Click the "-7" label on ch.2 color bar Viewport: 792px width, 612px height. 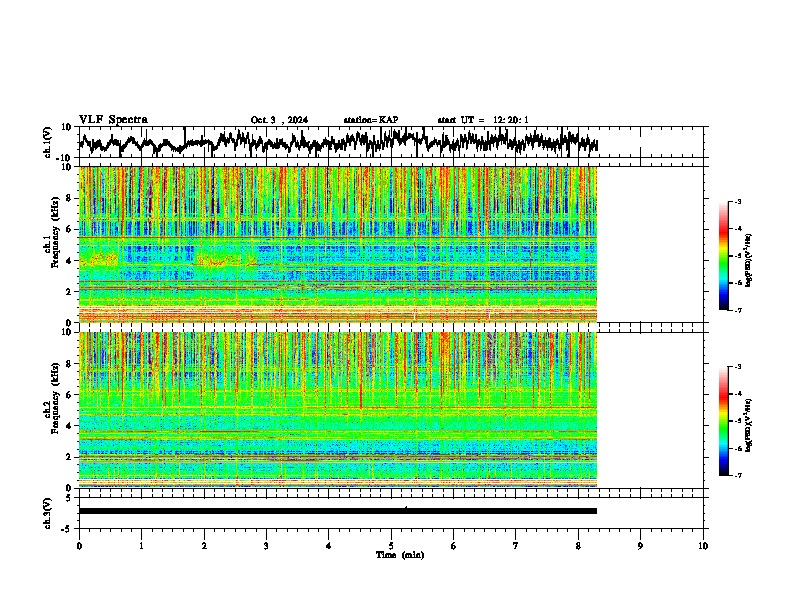(738, 475)
